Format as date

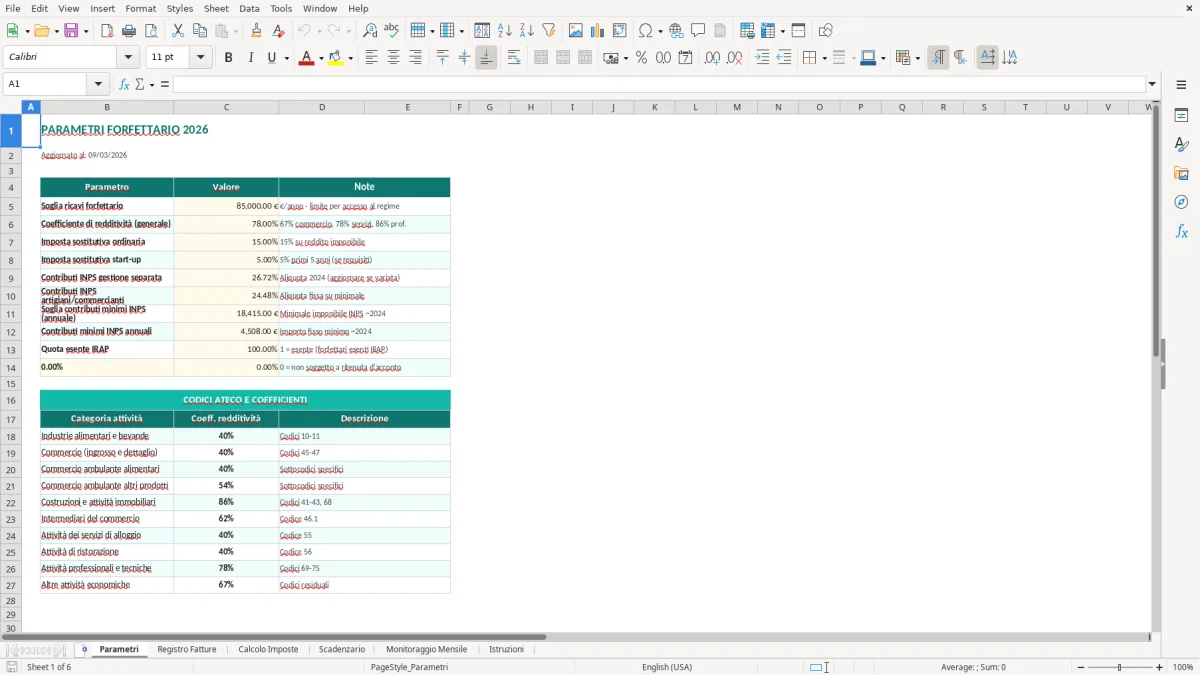click(x=685, y=58)
